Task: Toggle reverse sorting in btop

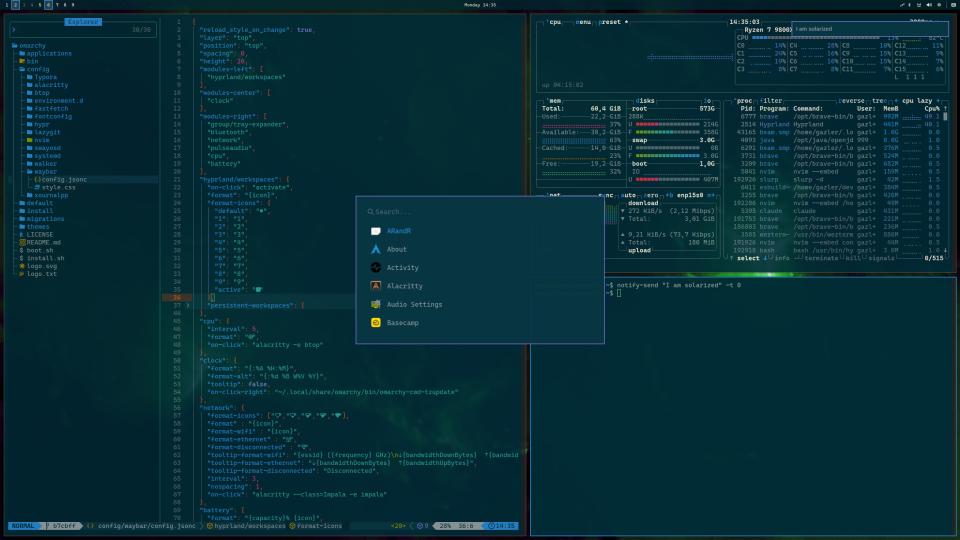Action: pos(852,101)
